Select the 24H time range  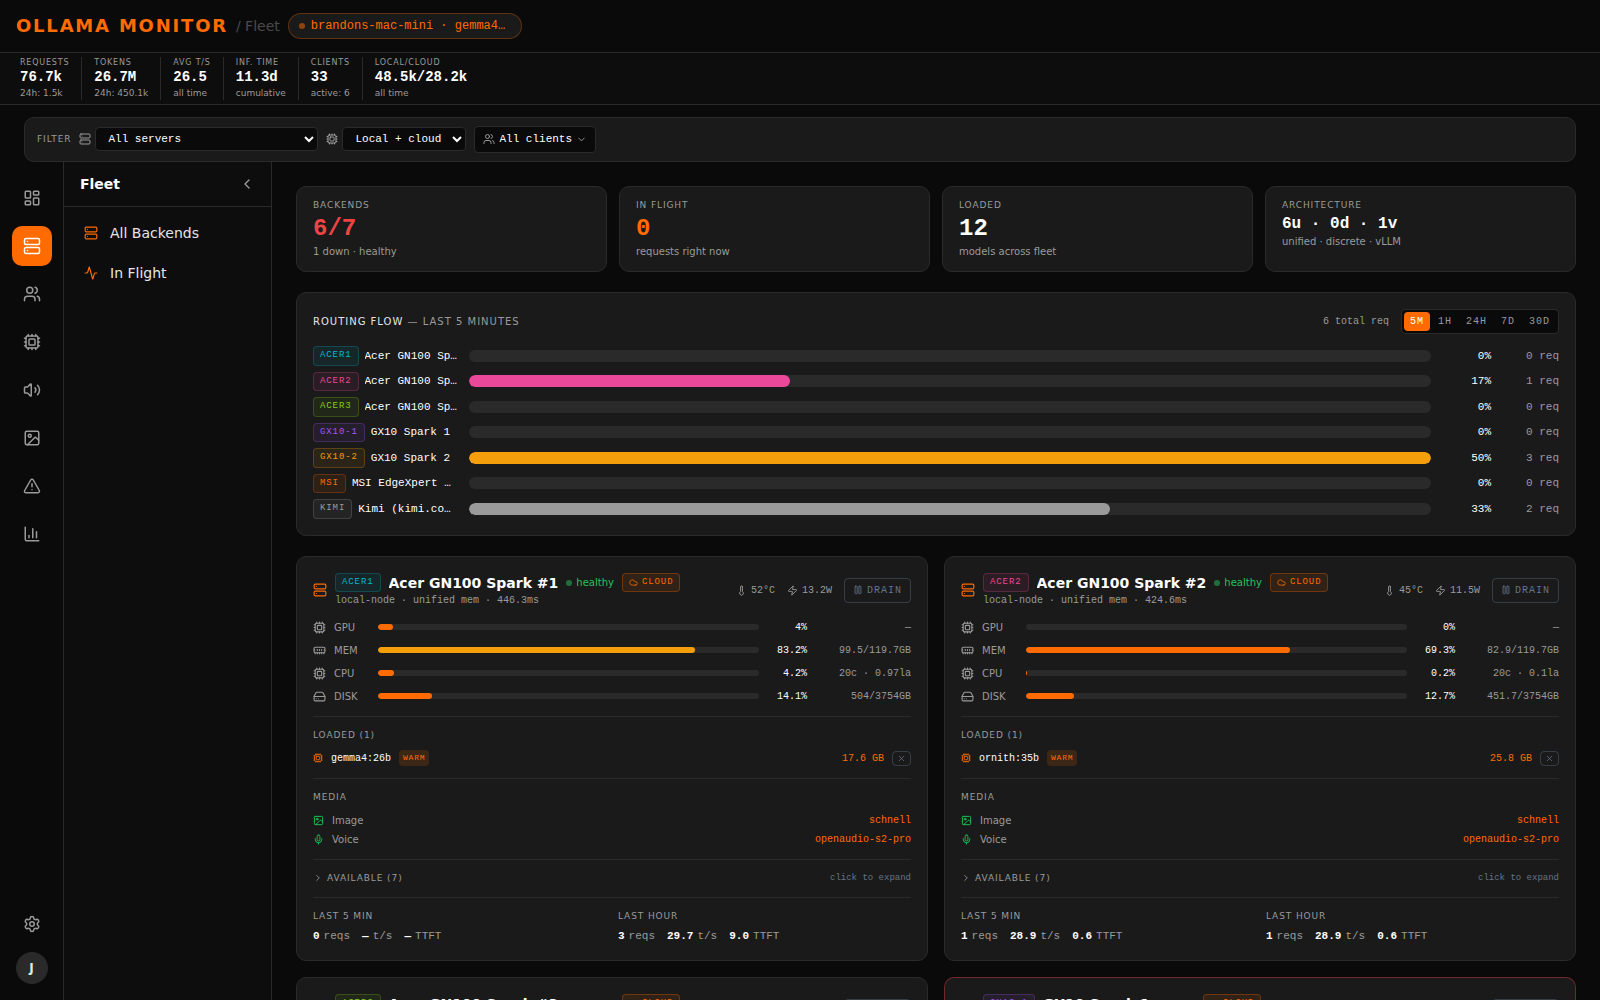point(1476,321)
